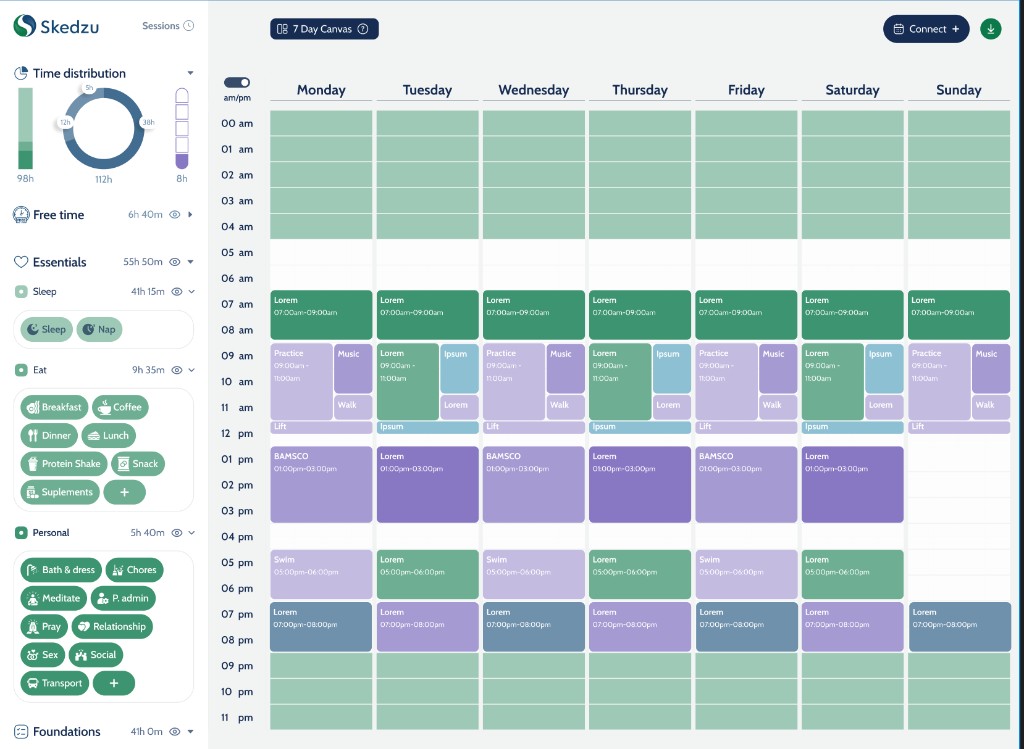Select the Thursday column header

pyautogui.click(x=640, y=90)
